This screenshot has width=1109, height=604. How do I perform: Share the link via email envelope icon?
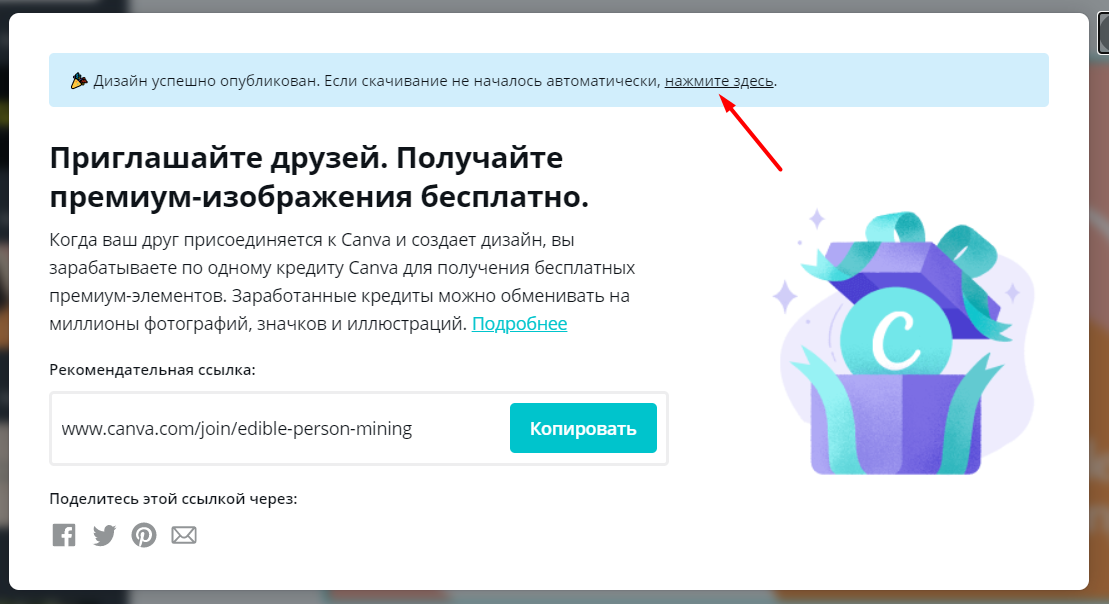click(x=184, y=535)
